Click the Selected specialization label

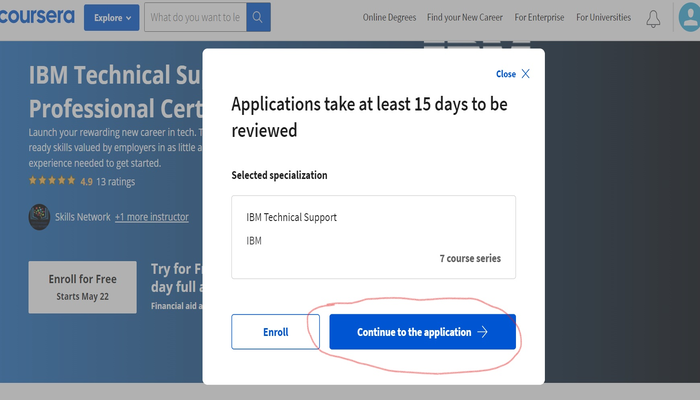click(279, 175)
